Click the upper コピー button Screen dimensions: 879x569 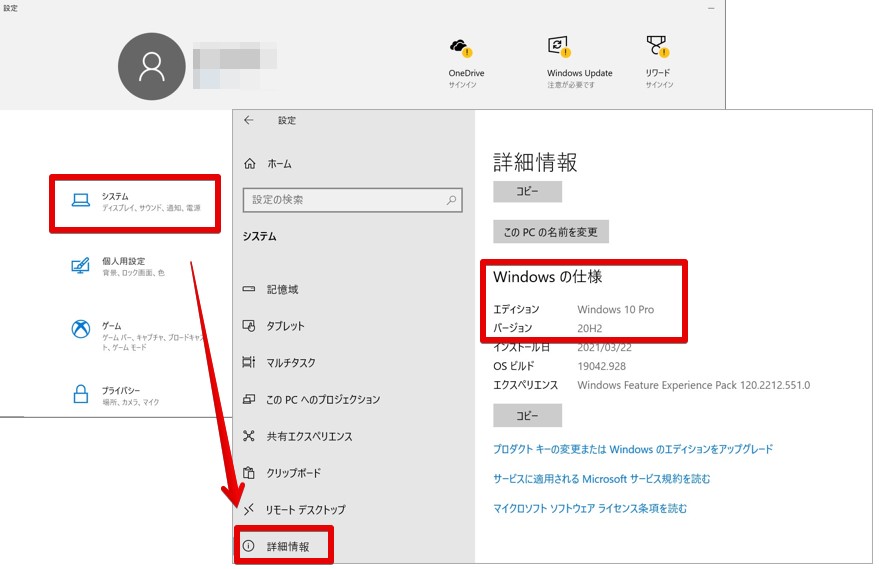pyautogui.click(x=528, y=191)
